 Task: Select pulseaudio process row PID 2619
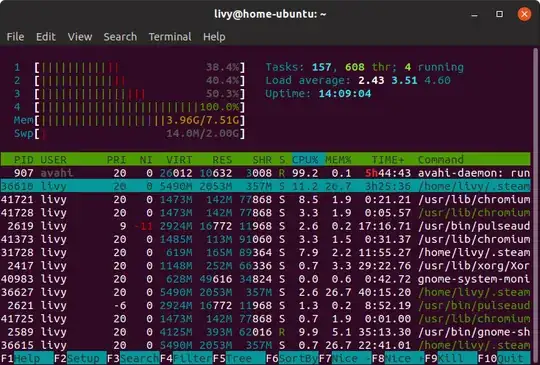pyautogui.click(x=265, y=226)
